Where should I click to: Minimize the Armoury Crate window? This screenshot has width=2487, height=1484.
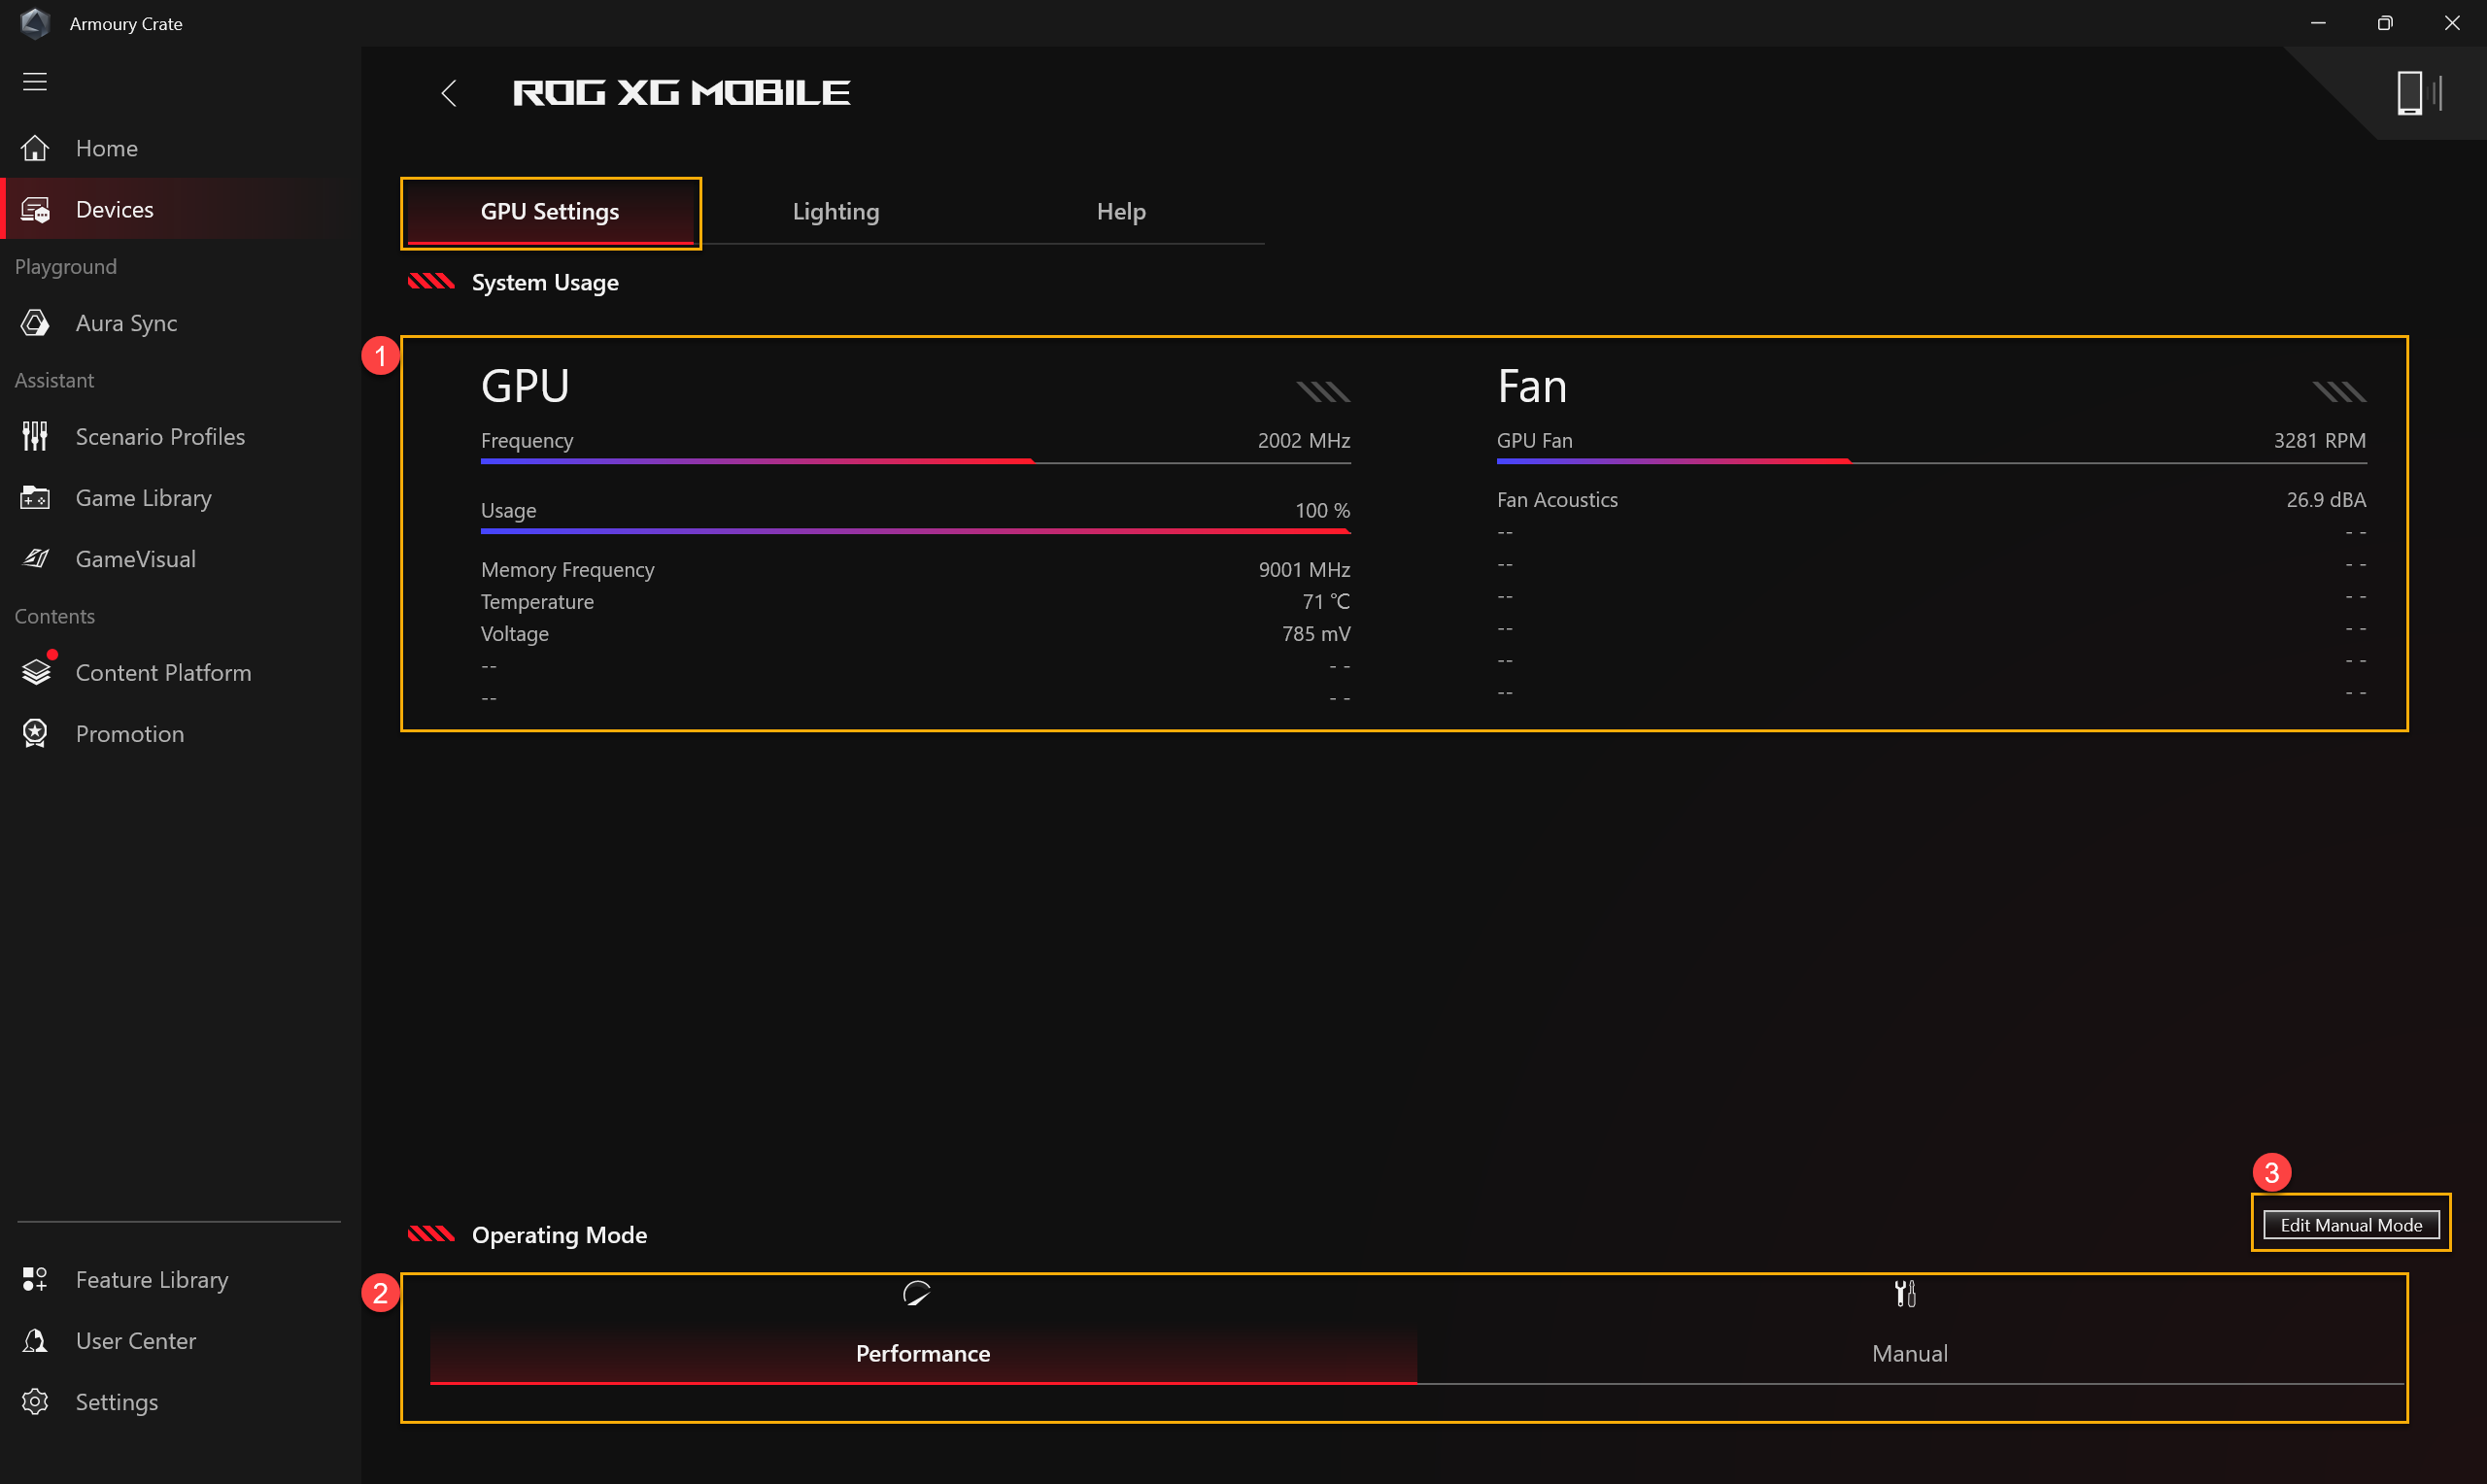2318,23
